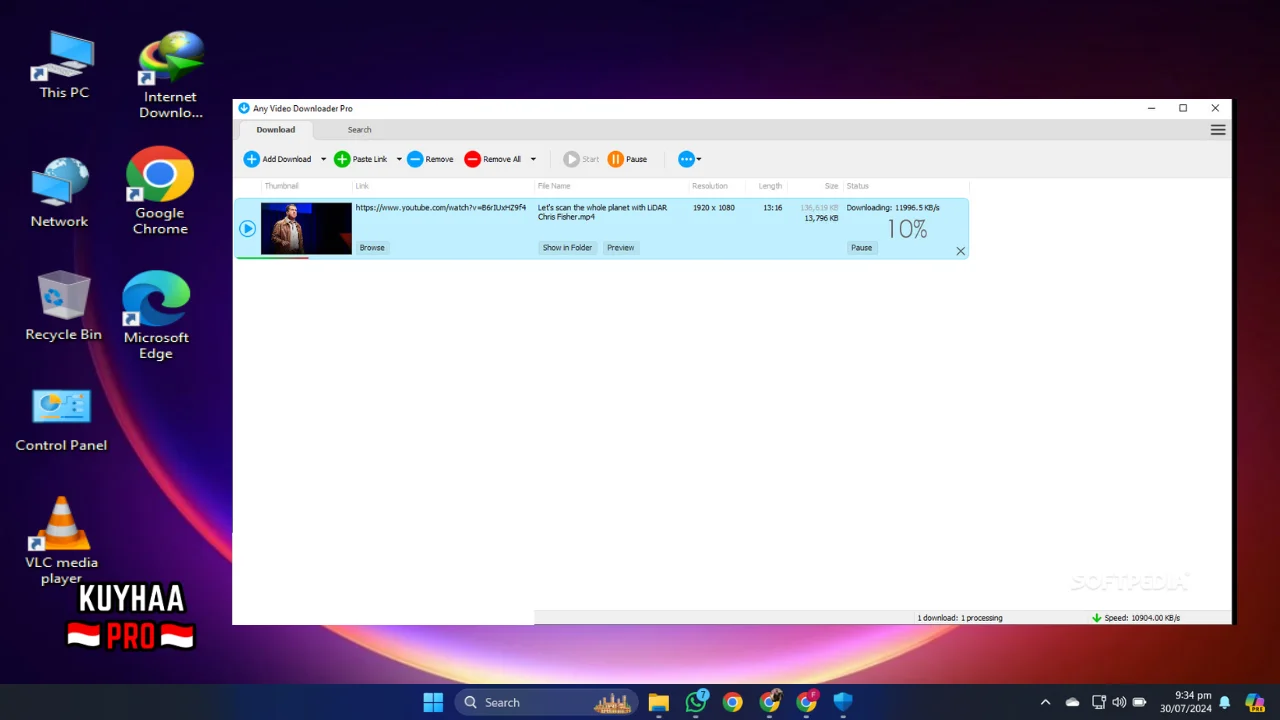
Task: Open This PC desktop icon
Action: [64, 65]
